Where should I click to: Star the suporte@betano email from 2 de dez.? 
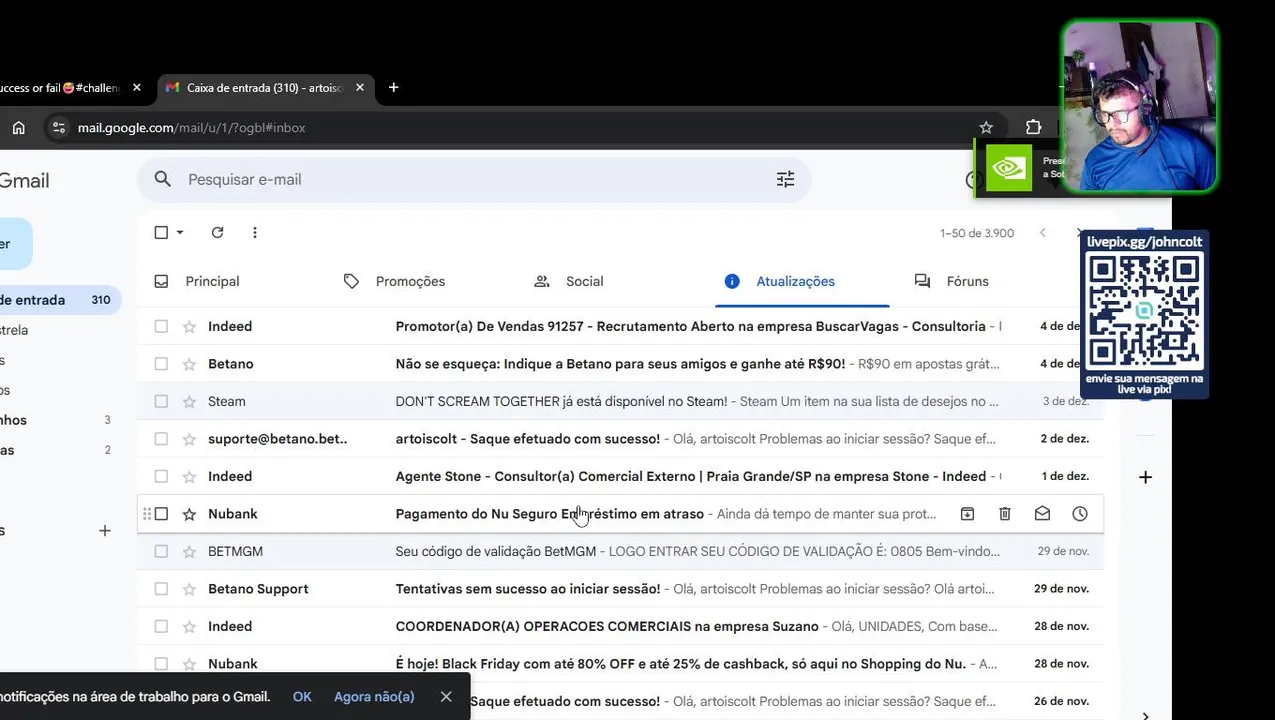189,439
